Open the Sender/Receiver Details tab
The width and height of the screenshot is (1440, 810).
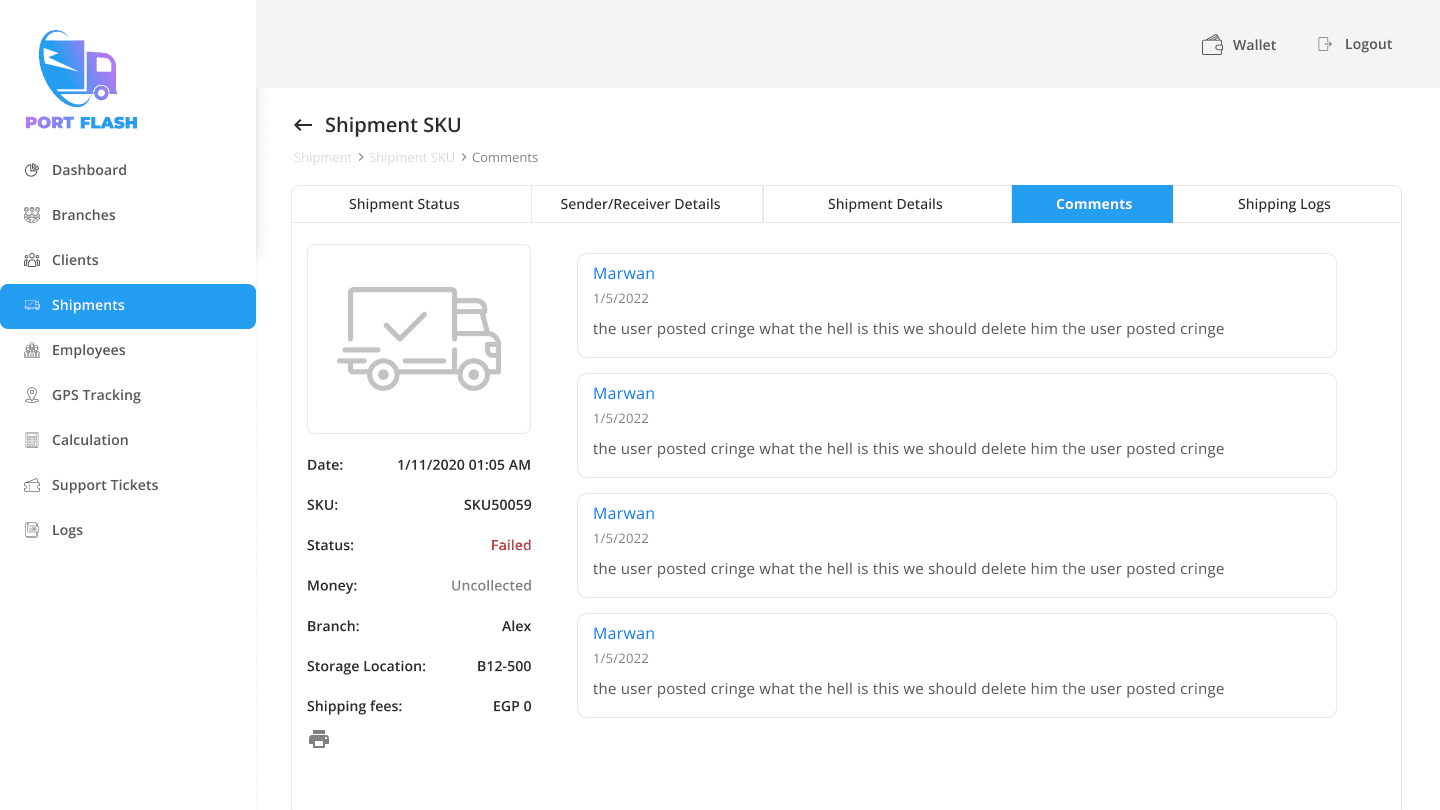pyautogui.click(x=640, y=204)
